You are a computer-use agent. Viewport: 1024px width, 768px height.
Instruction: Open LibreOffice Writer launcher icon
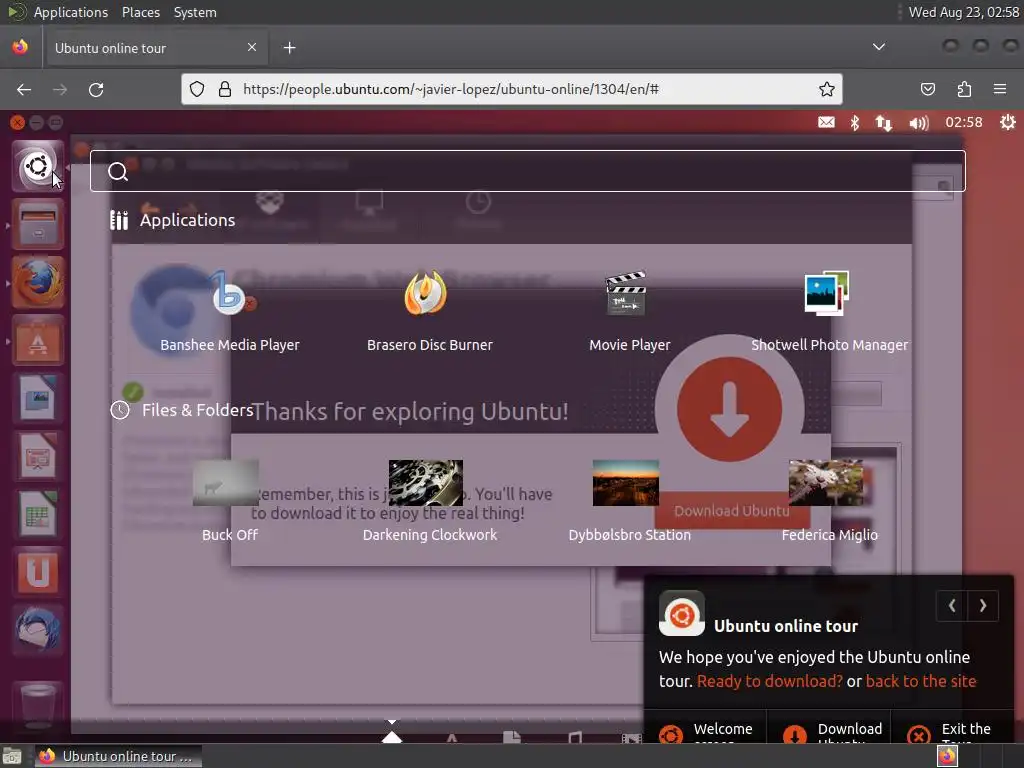pyautogui.click(x=37, y=398)
